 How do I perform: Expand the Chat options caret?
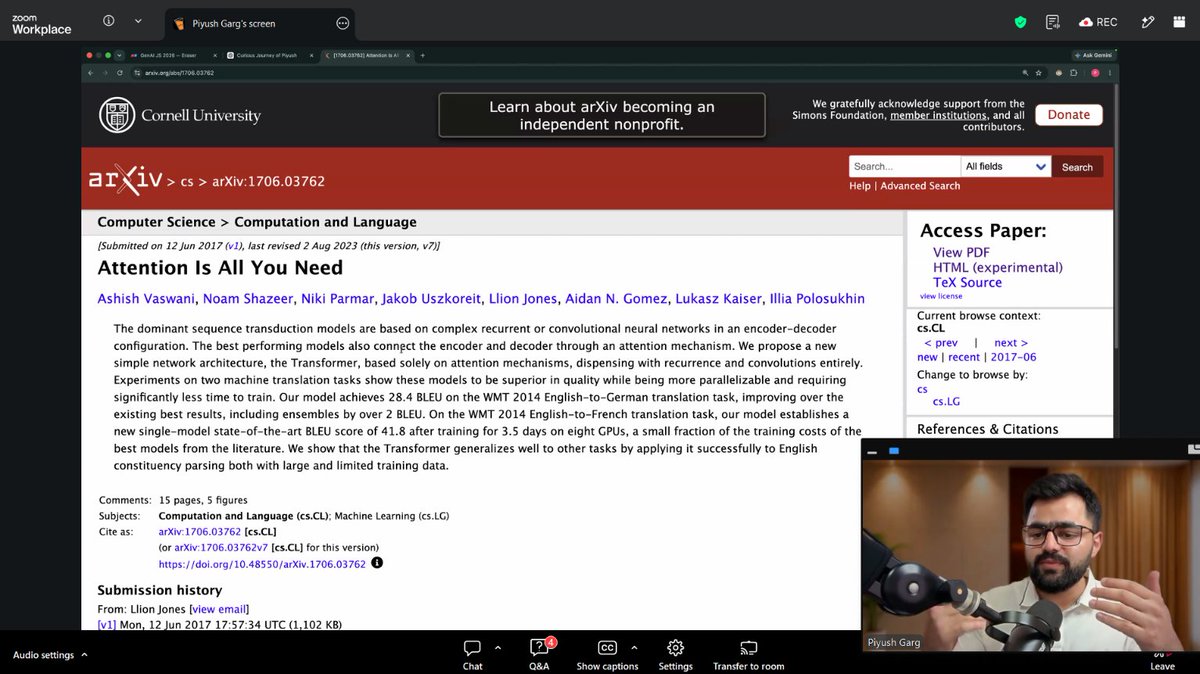(x=498, y=648)
